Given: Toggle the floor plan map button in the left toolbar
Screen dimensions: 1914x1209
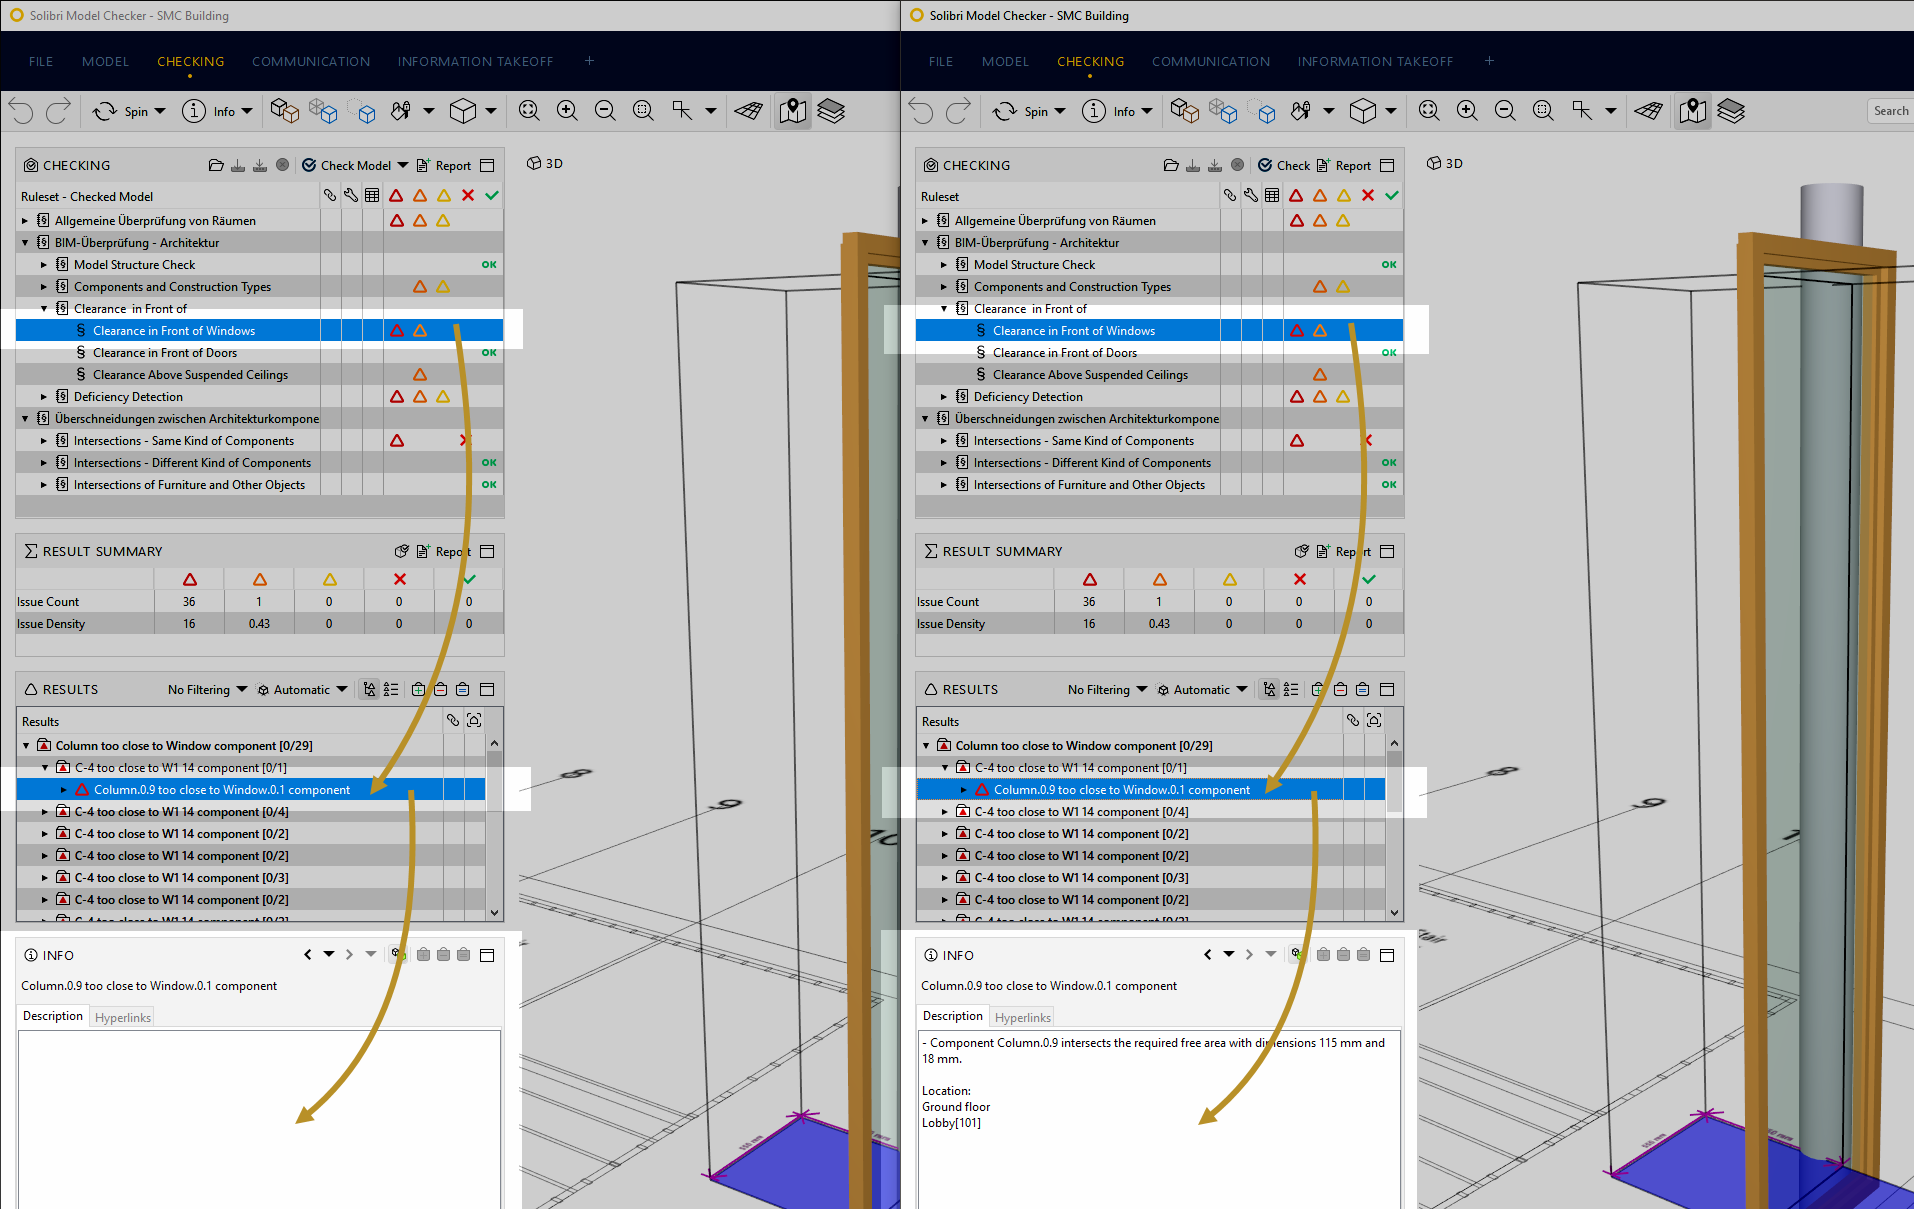Looking at the screenshot, I should 793,111.
